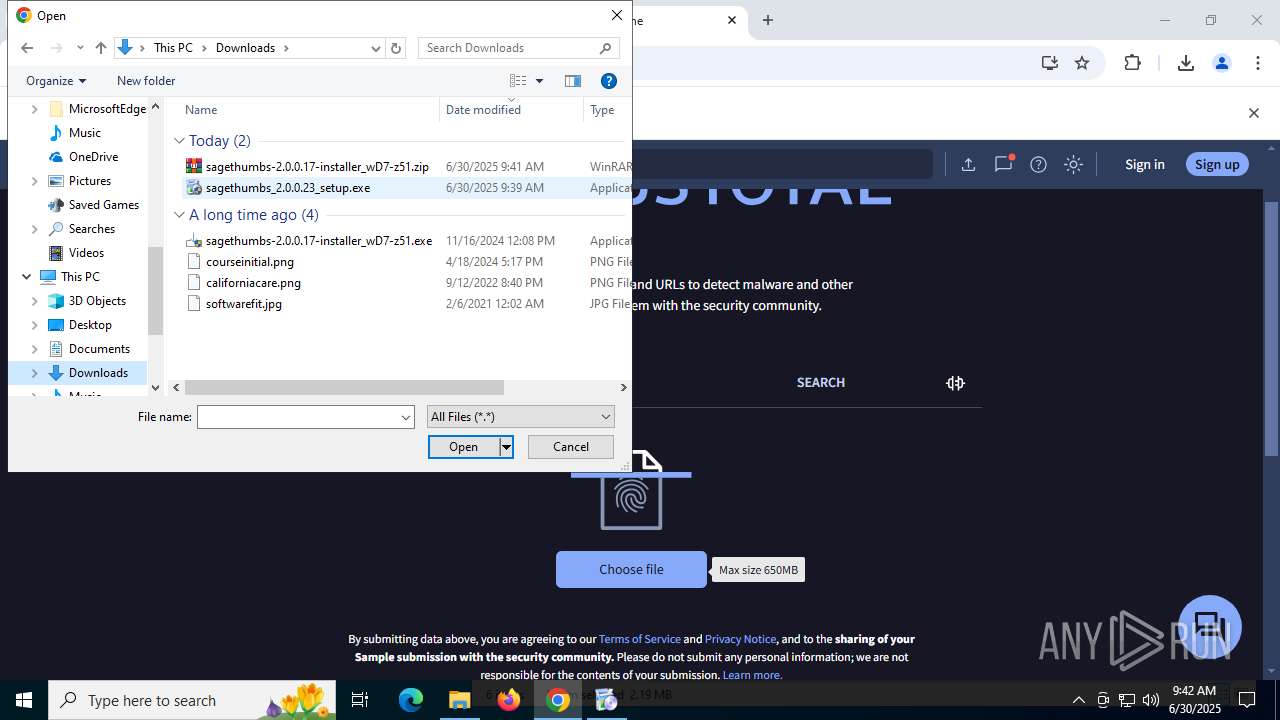Sort files by Date modified column
This screenshot has width=1280, height=720.
coord(483,110)
